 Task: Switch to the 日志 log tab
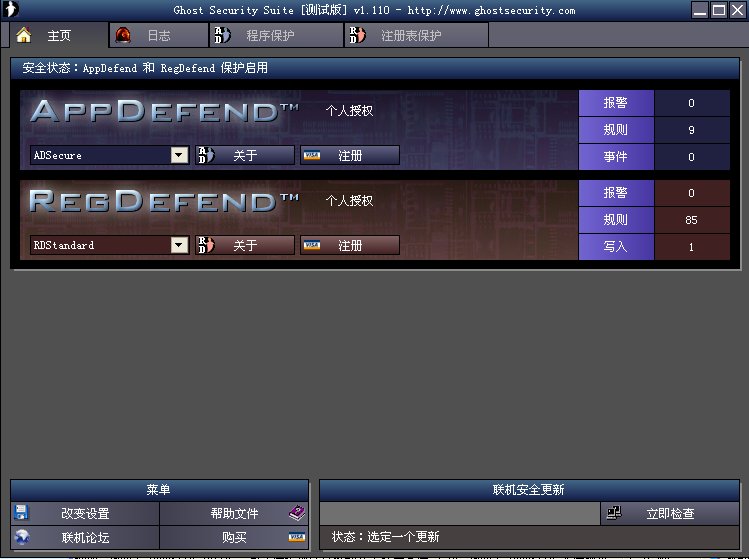click(159, 35)
